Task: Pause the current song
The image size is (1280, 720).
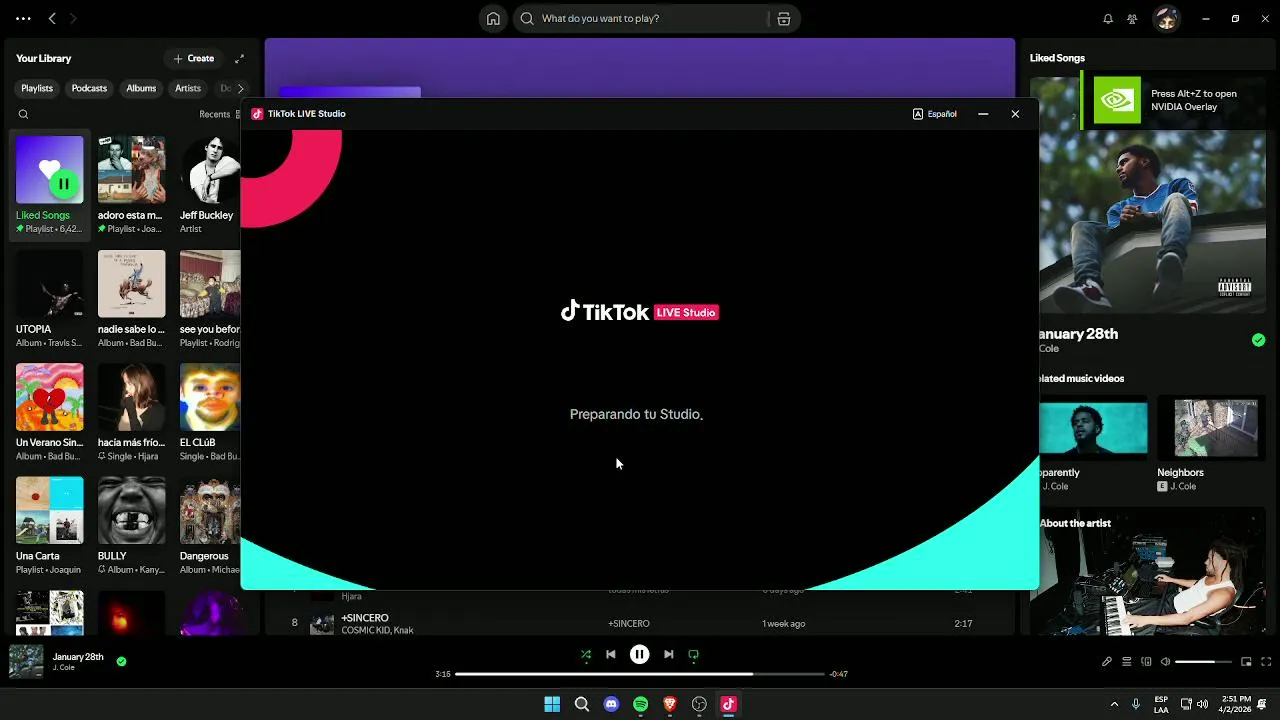Action: tap(640, 655)
